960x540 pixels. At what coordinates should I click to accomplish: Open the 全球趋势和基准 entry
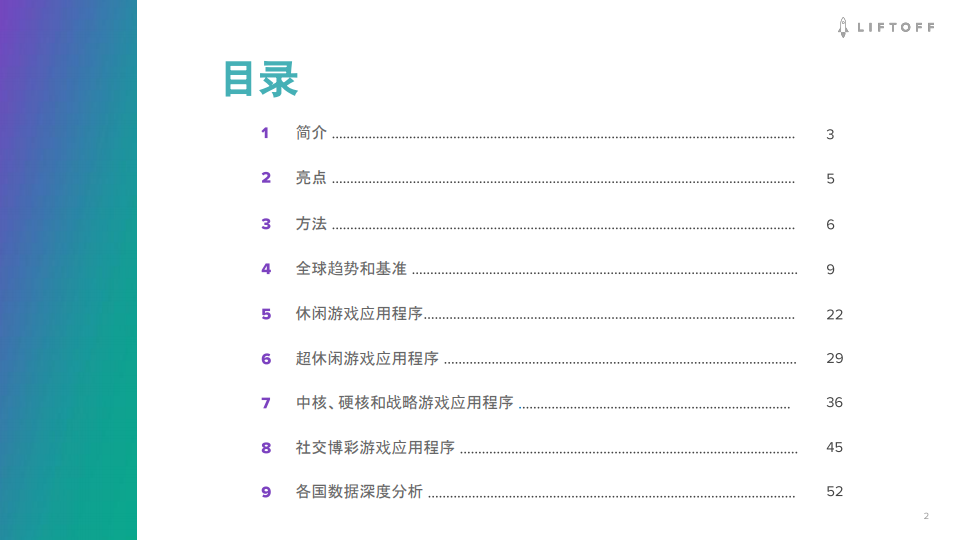coord(351,269)
